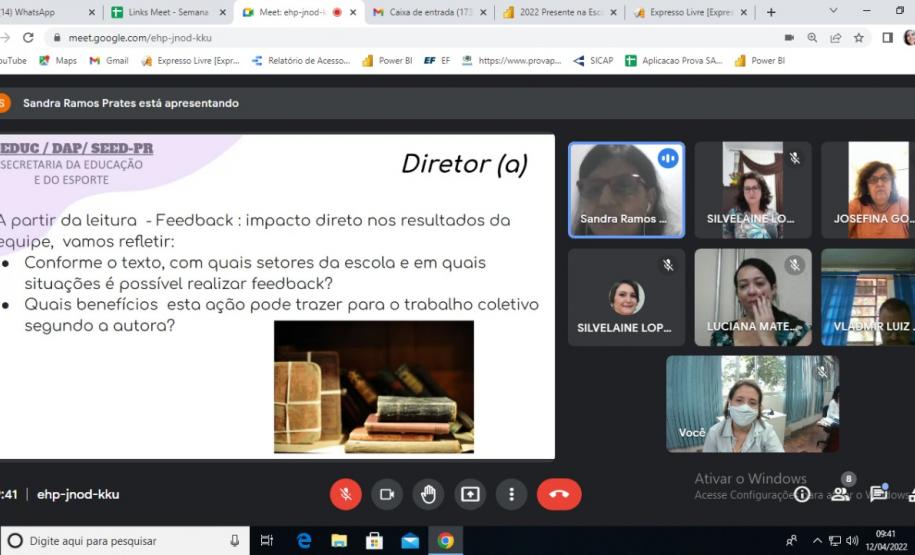Bookmark this page with the star icon
This screenshot has height=555, width=915.
[859, 37]
